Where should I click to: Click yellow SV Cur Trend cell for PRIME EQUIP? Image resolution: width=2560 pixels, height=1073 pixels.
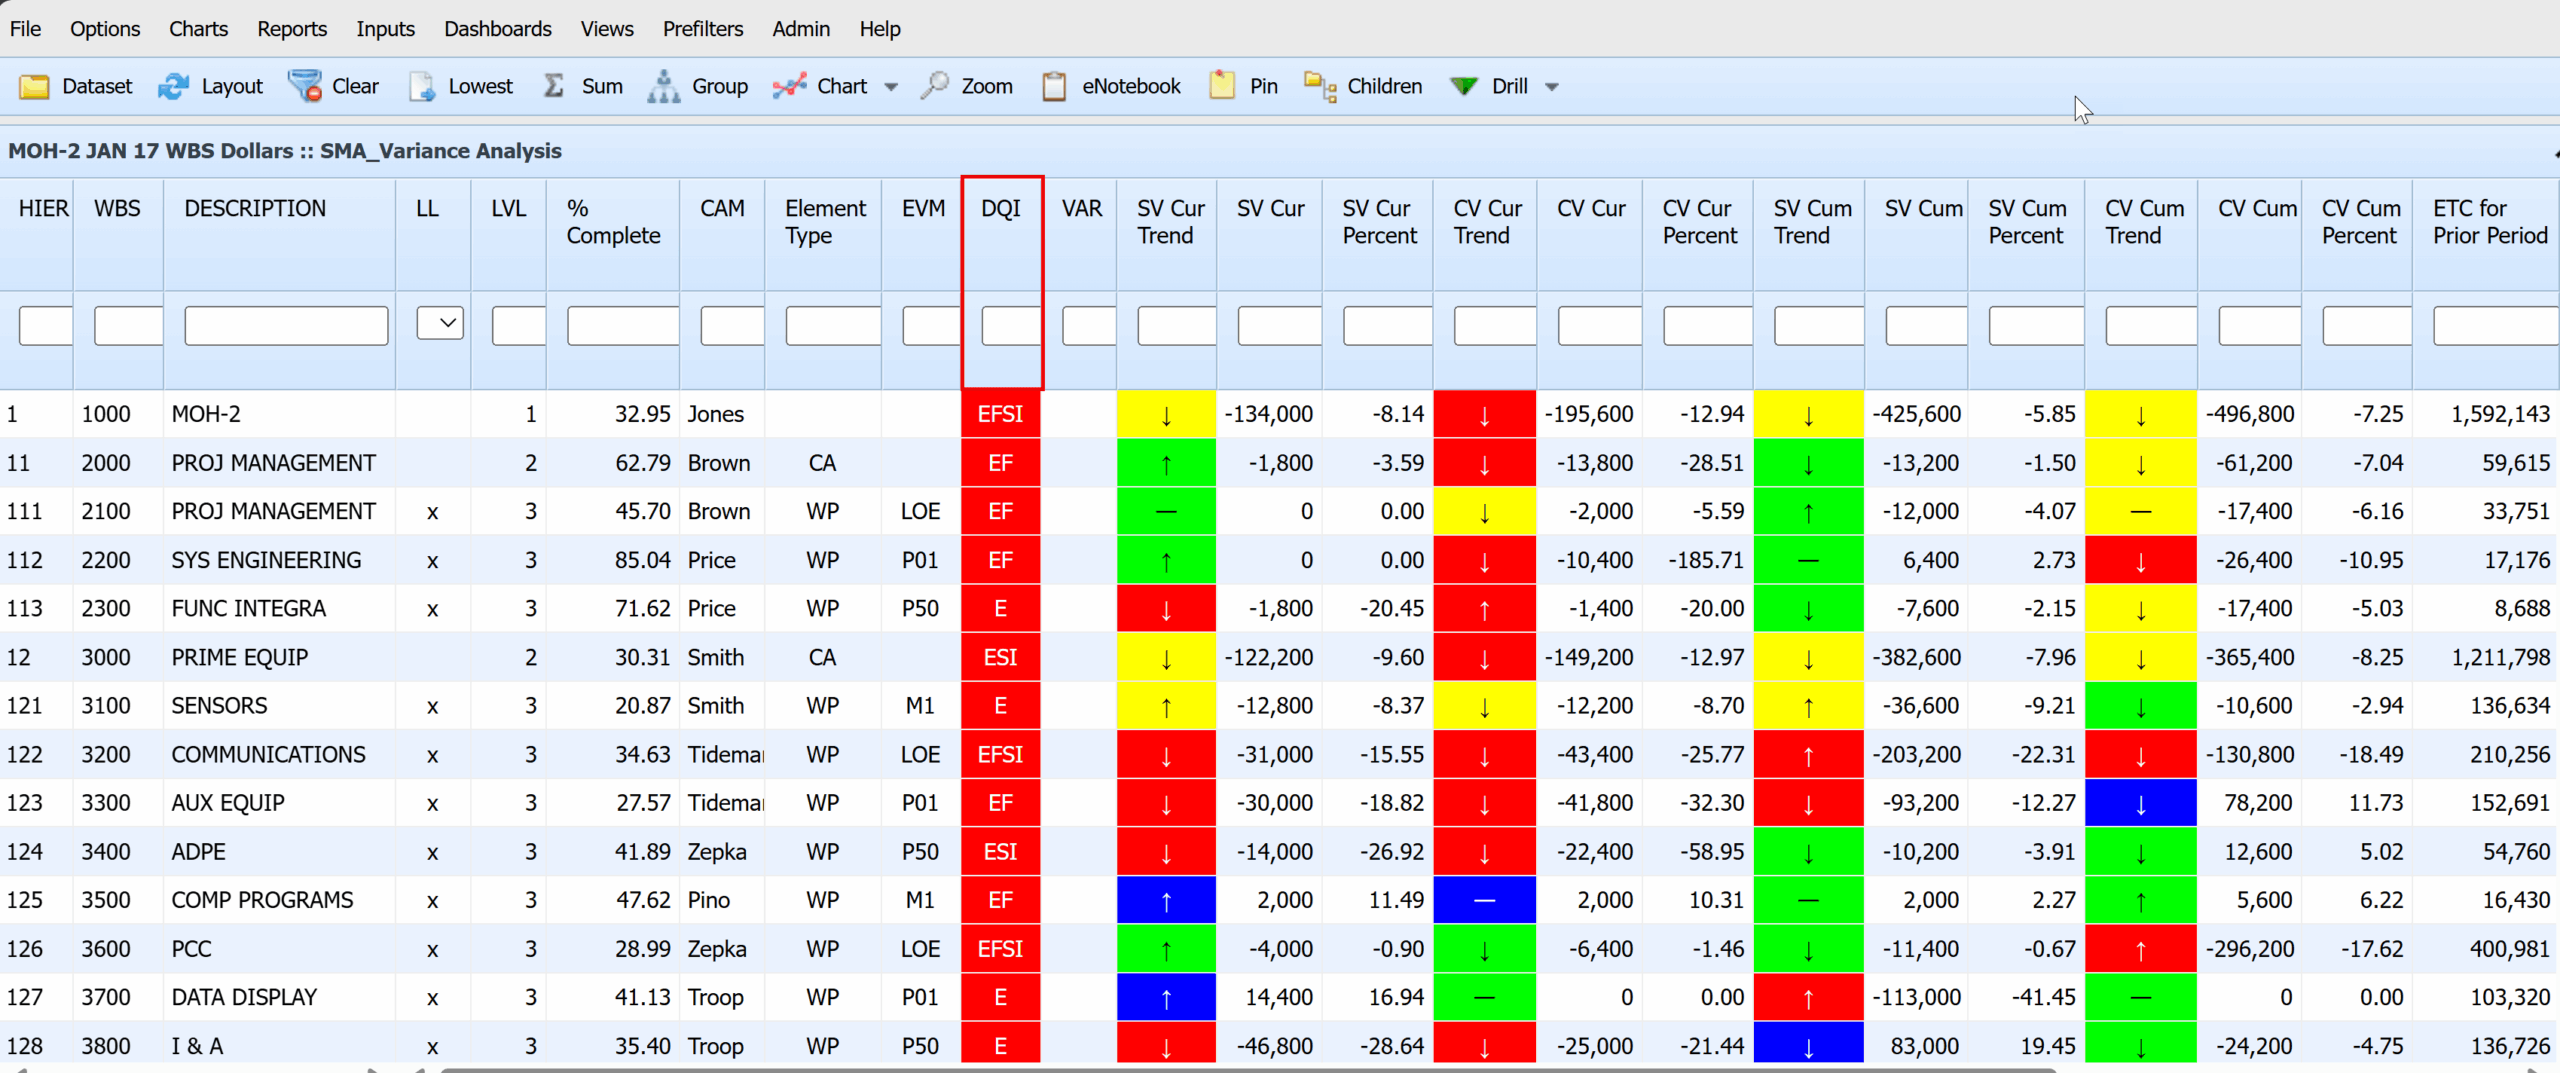1166,658
